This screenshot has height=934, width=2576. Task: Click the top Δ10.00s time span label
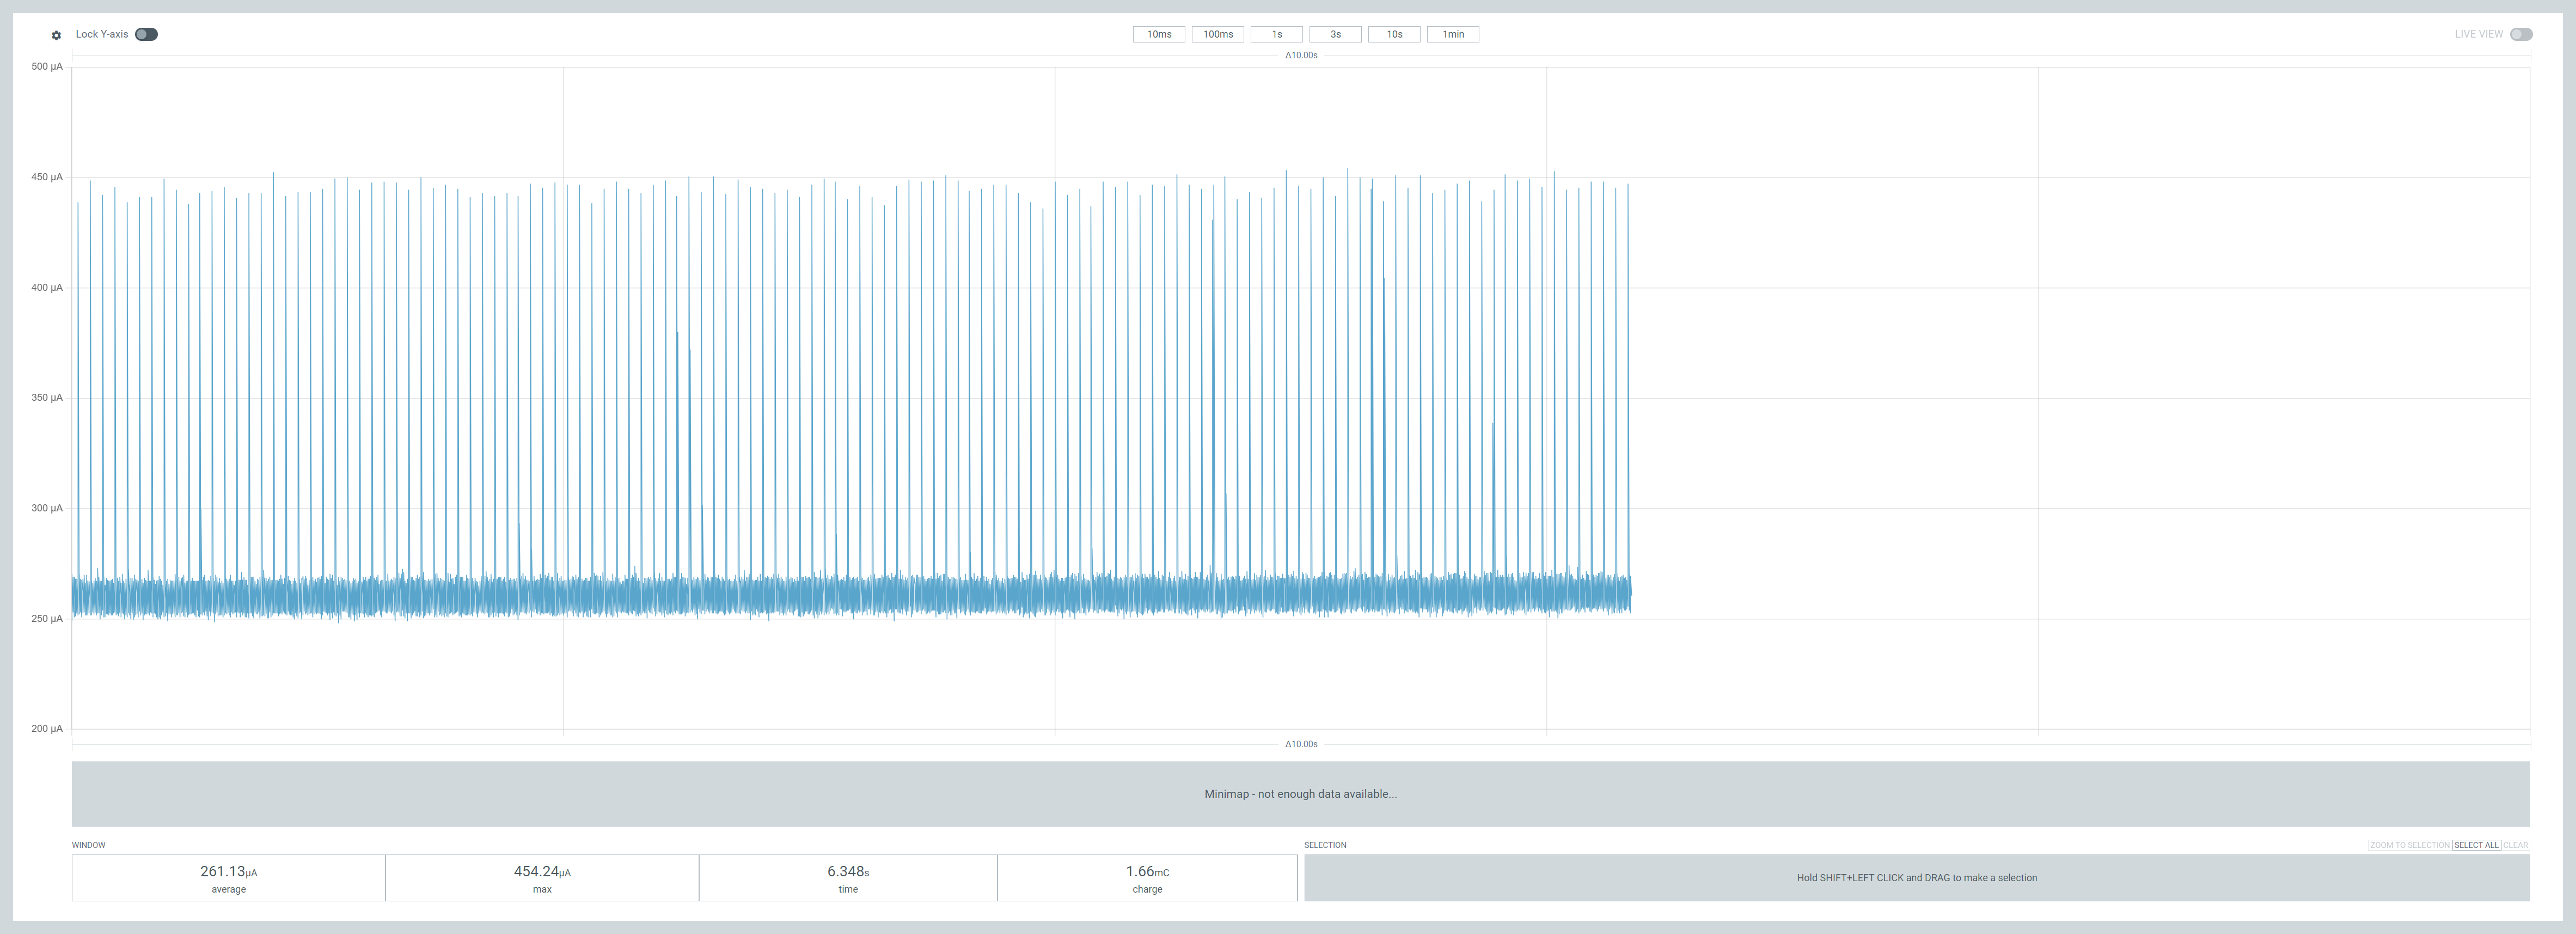(x=1301, y=55)
